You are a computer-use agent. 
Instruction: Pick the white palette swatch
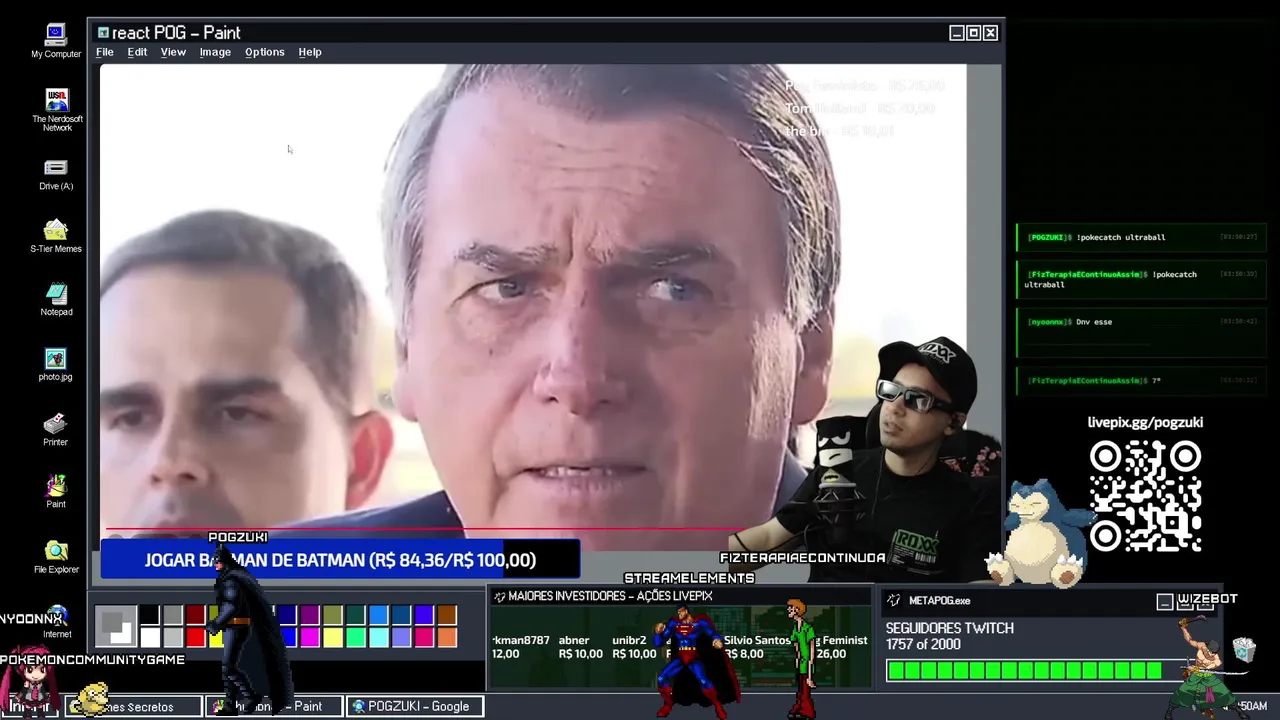click(150, 637)
